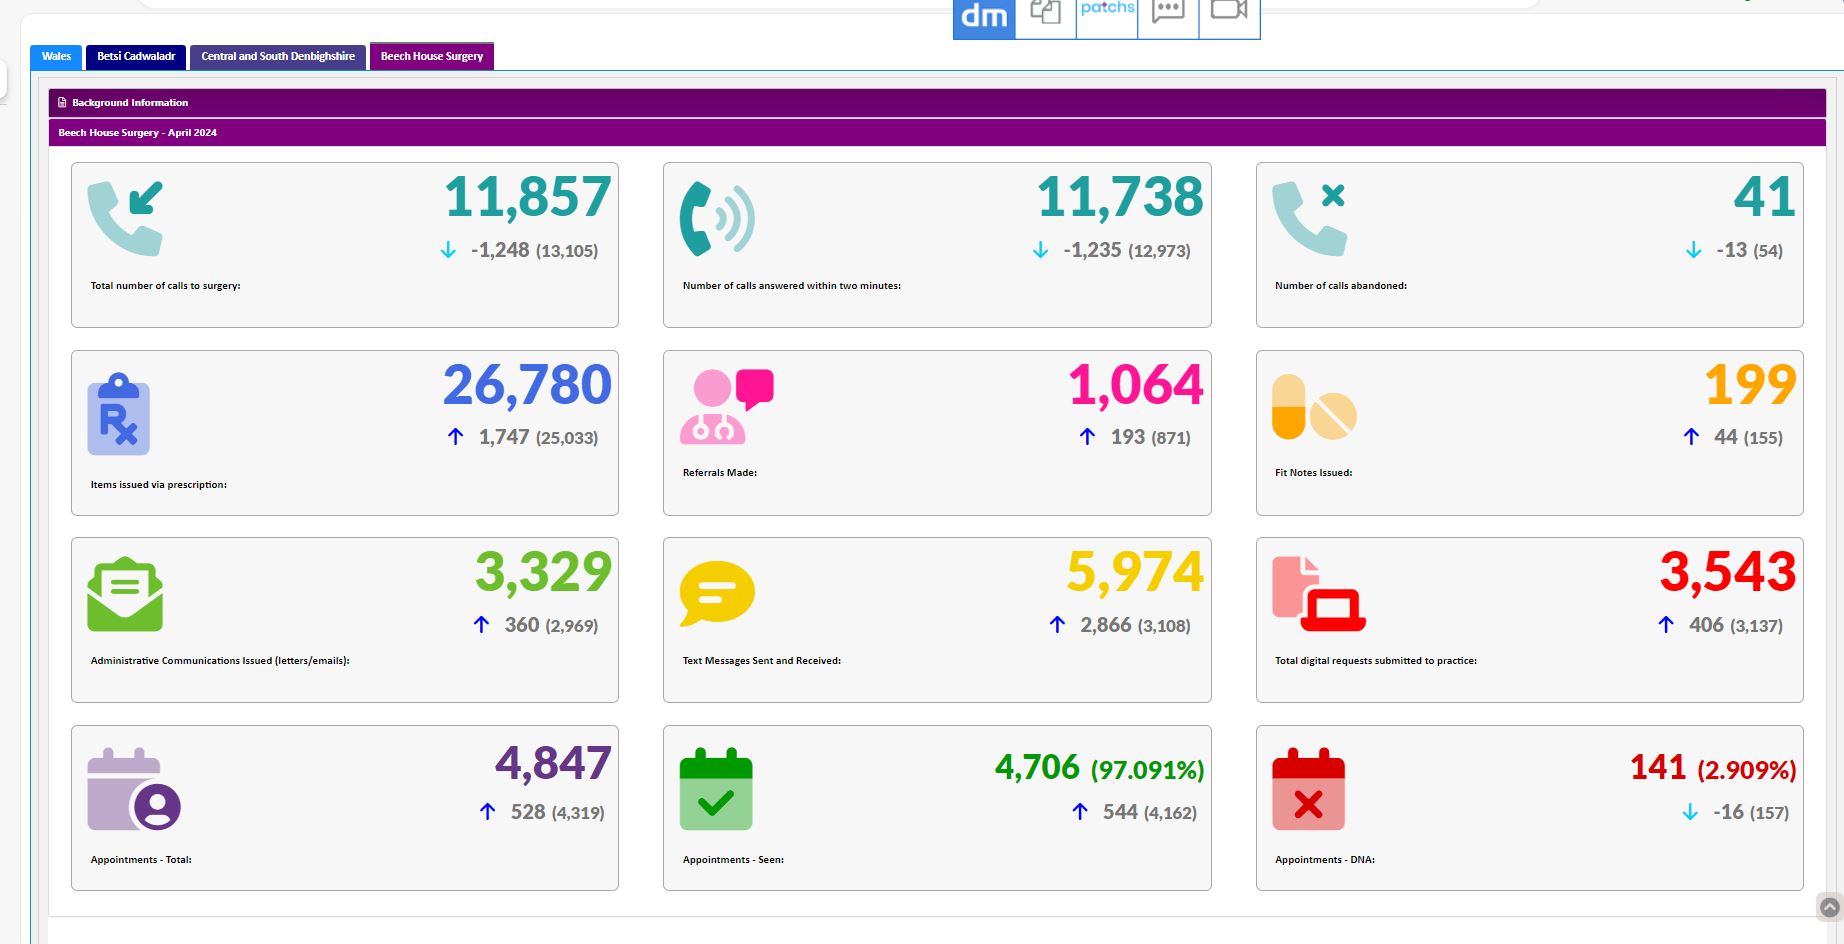Click the green calendar checkmark icon
The image size is (1844, 944).
(x=716, y=789)
